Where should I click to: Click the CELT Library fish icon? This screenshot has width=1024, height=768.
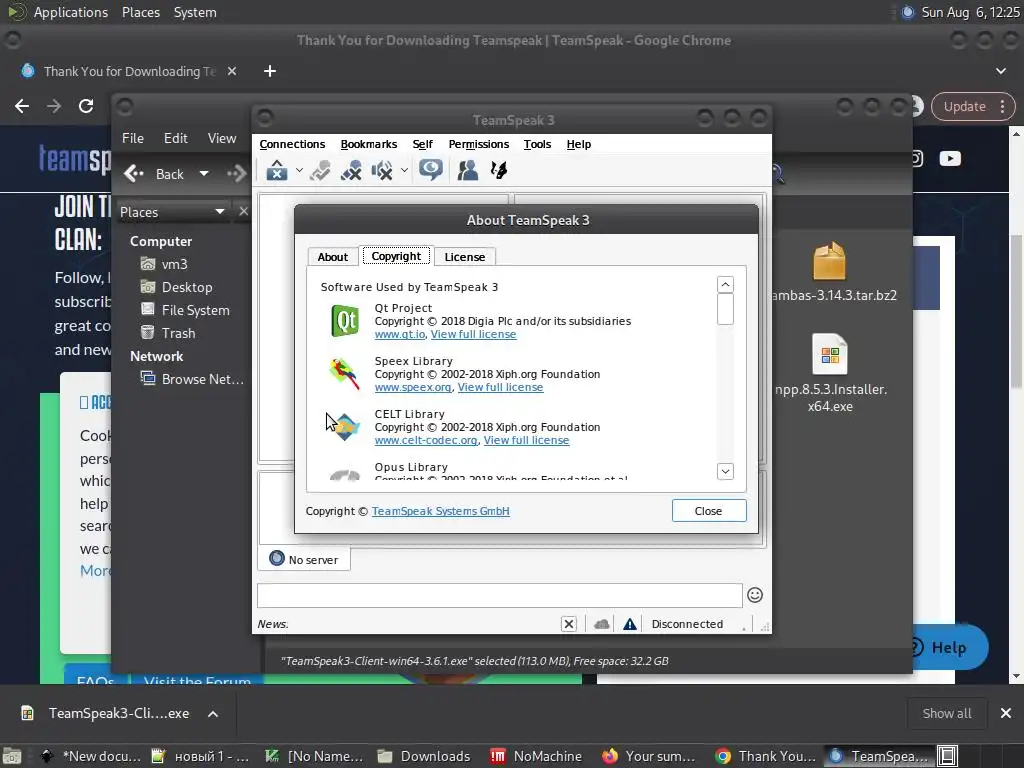pyautogui.click(x=345, y=427)
